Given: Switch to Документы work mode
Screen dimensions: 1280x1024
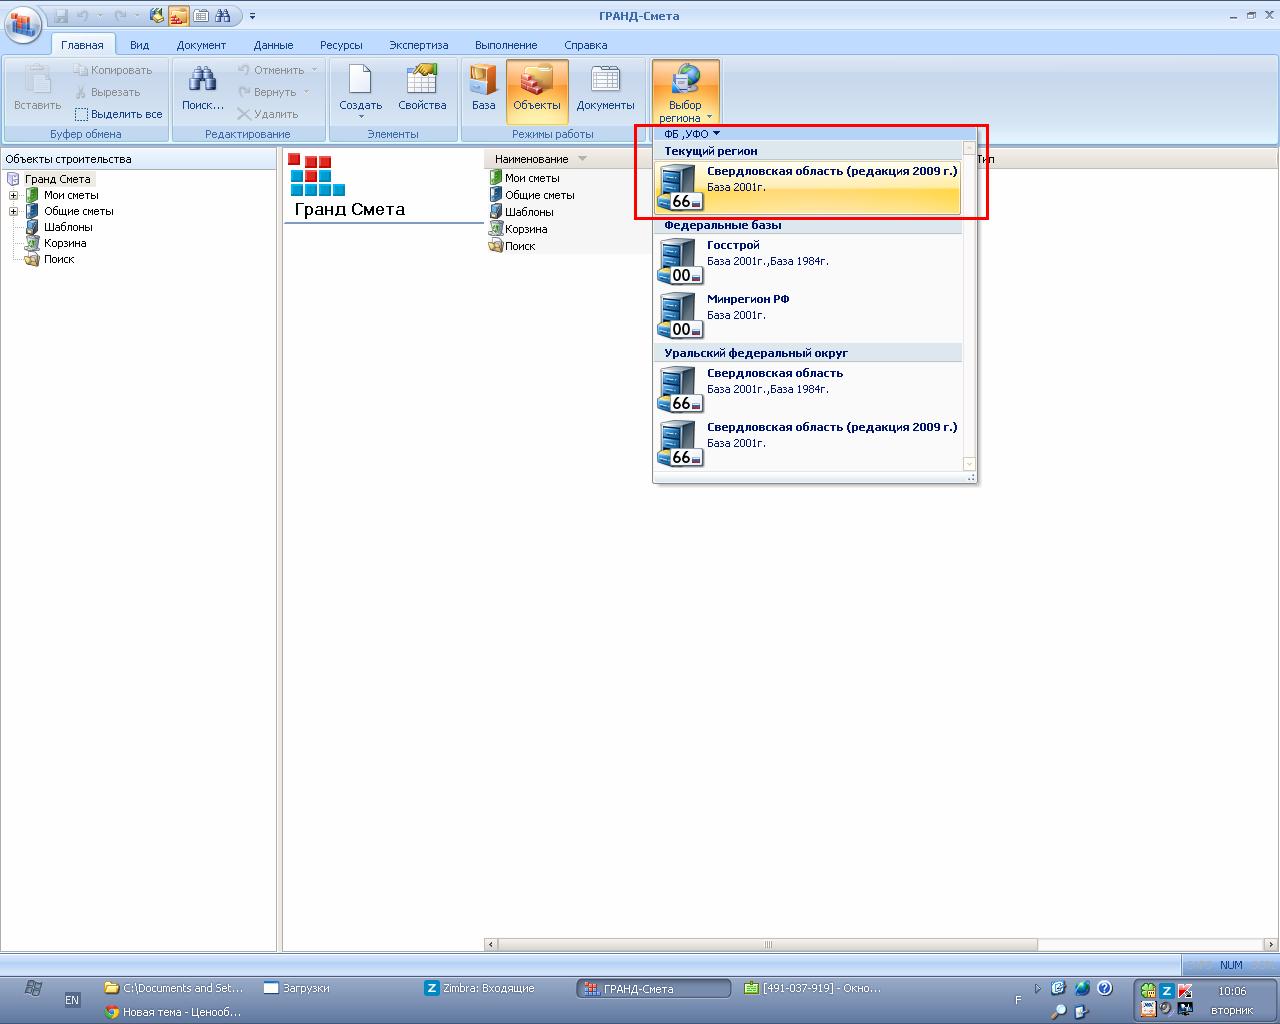Looking at the screenshot, I should pyautogui.click(x=605, y=88).
